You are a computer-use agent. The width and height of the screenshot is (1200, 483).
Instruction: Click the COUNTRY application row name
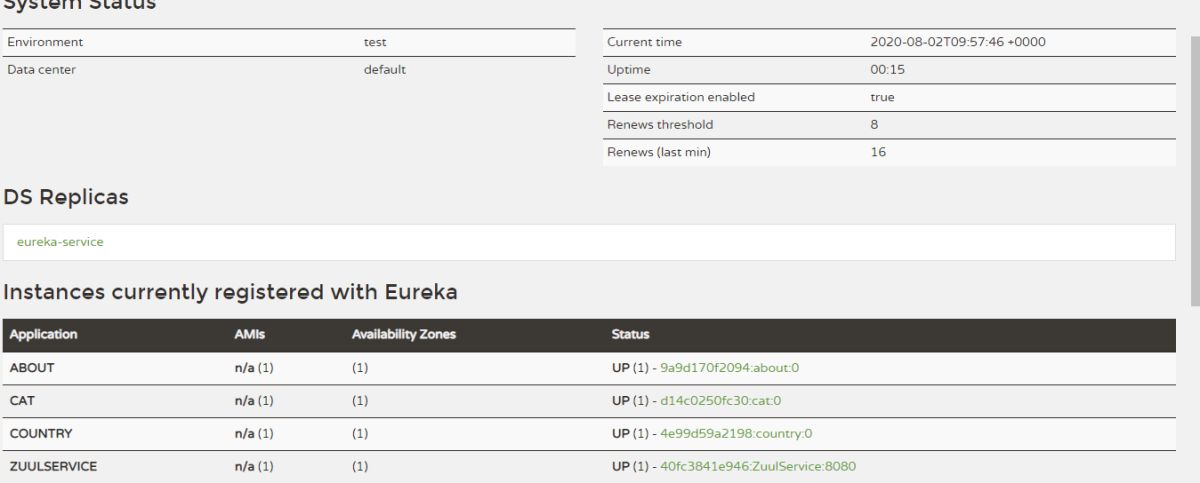coord(40,434)
